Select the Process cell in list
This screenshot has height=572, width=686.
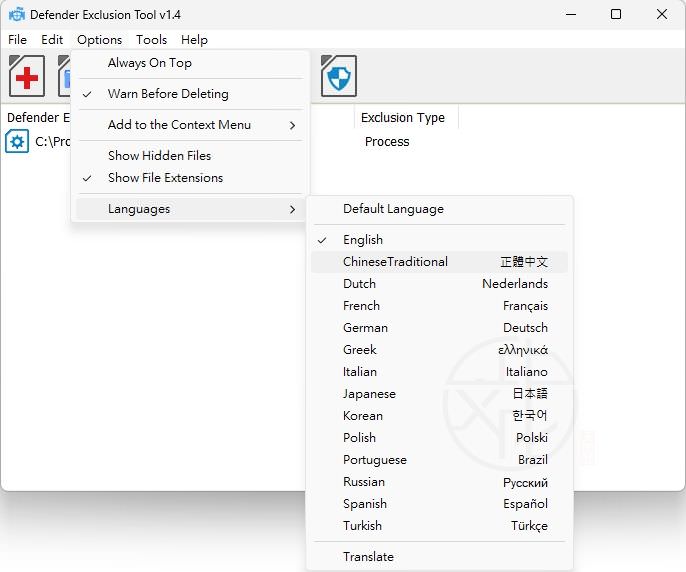387,141
